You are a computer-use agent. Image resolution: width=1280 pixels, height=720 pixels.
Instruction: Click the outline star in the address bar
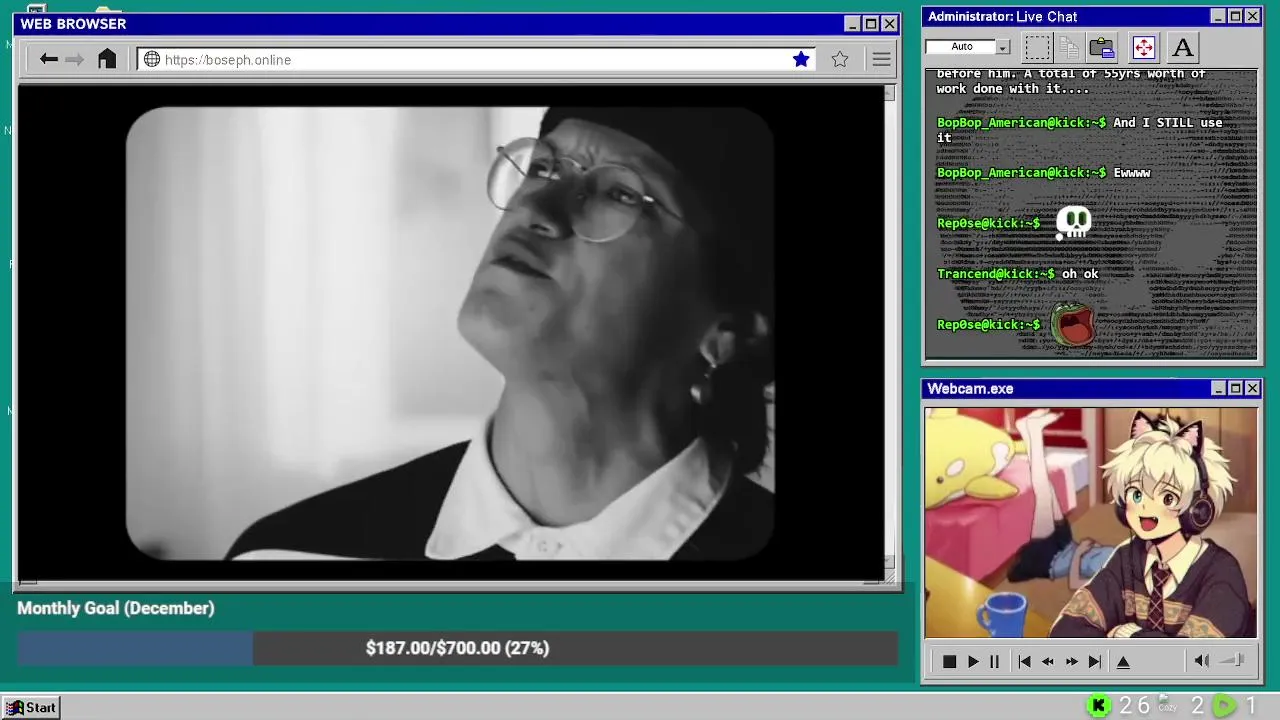pyautogui.click(x=840, y=59)
